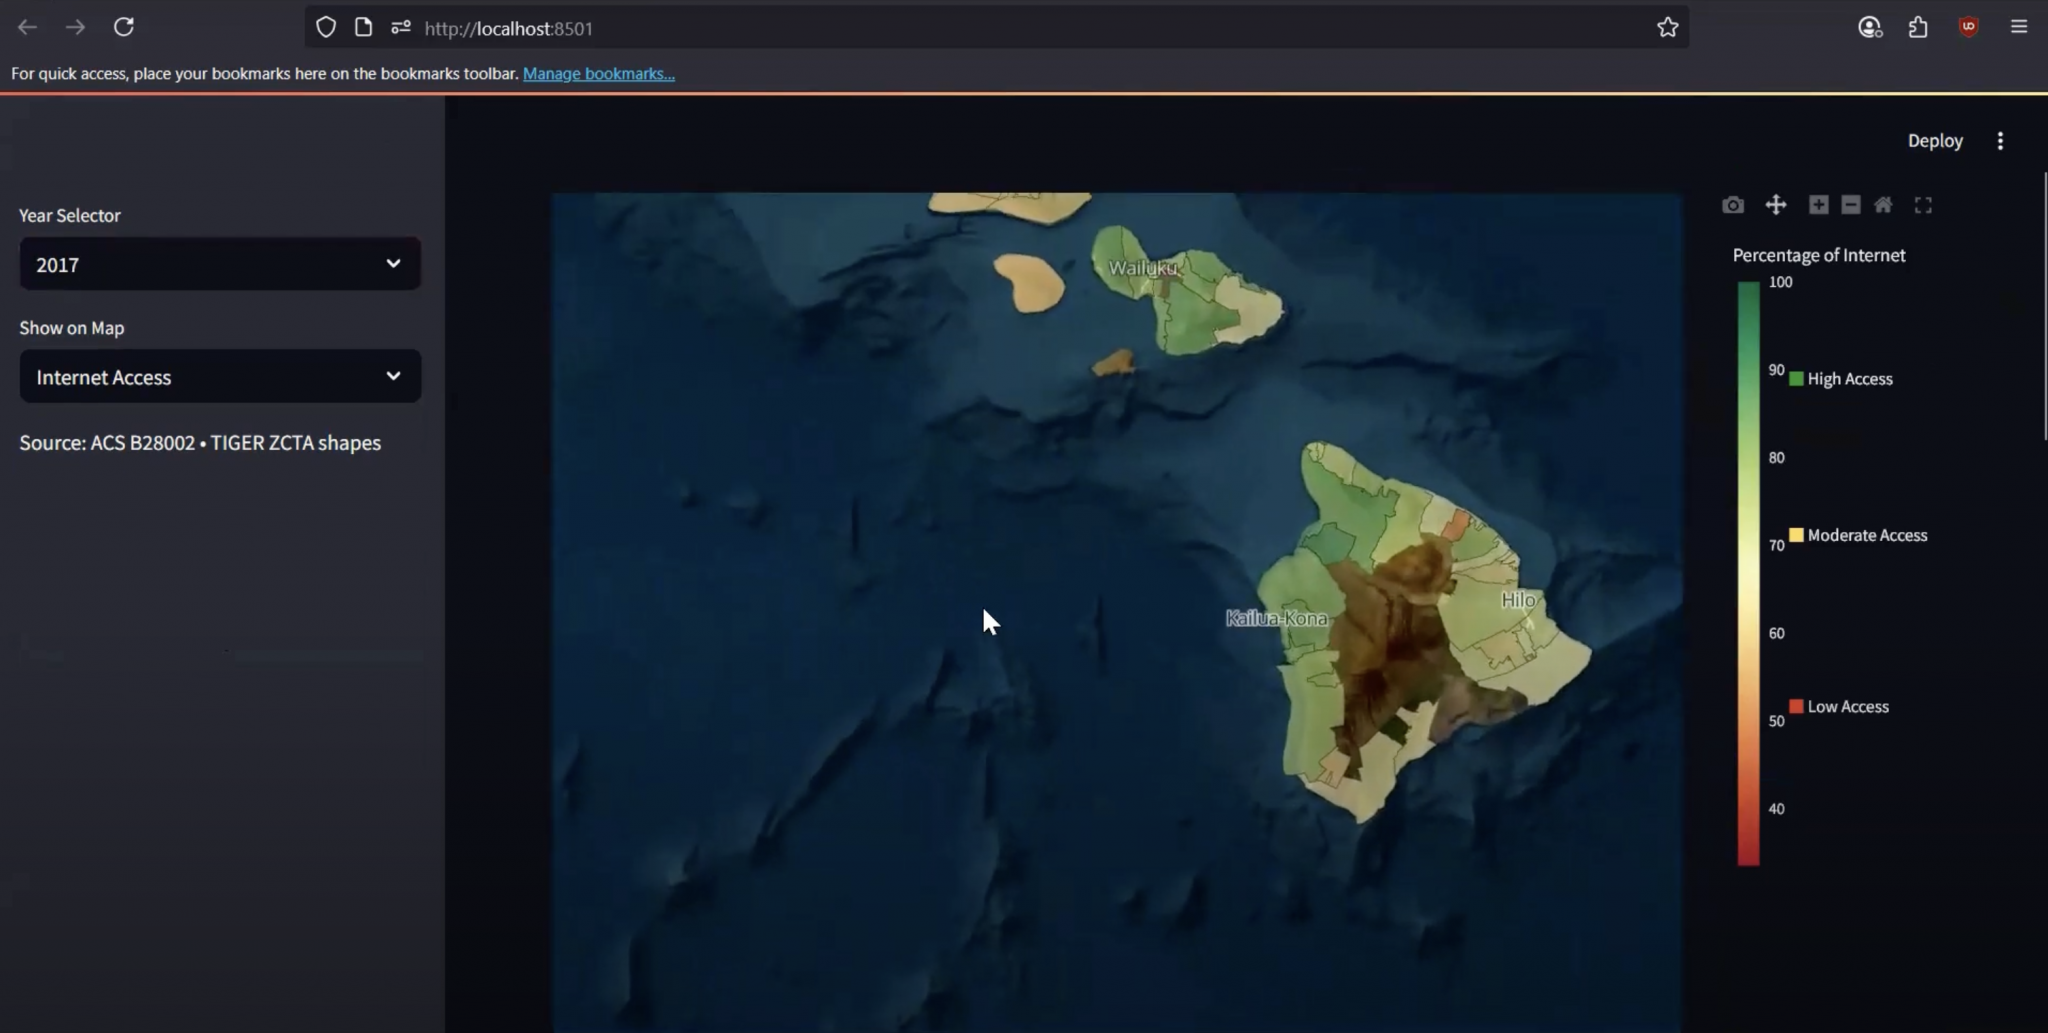The width and height of the screenshot is (2048, 1033).
Task: Zoom out of the map with minus icon
Action: click(x=1851, y=204)
